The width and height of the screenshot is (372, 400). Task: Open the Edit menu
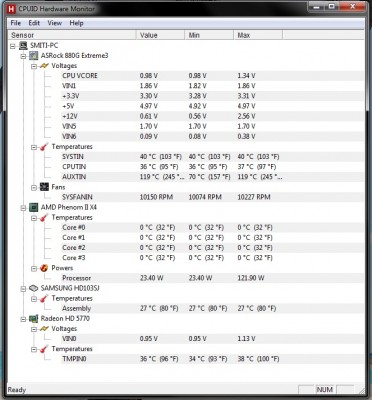34,23
